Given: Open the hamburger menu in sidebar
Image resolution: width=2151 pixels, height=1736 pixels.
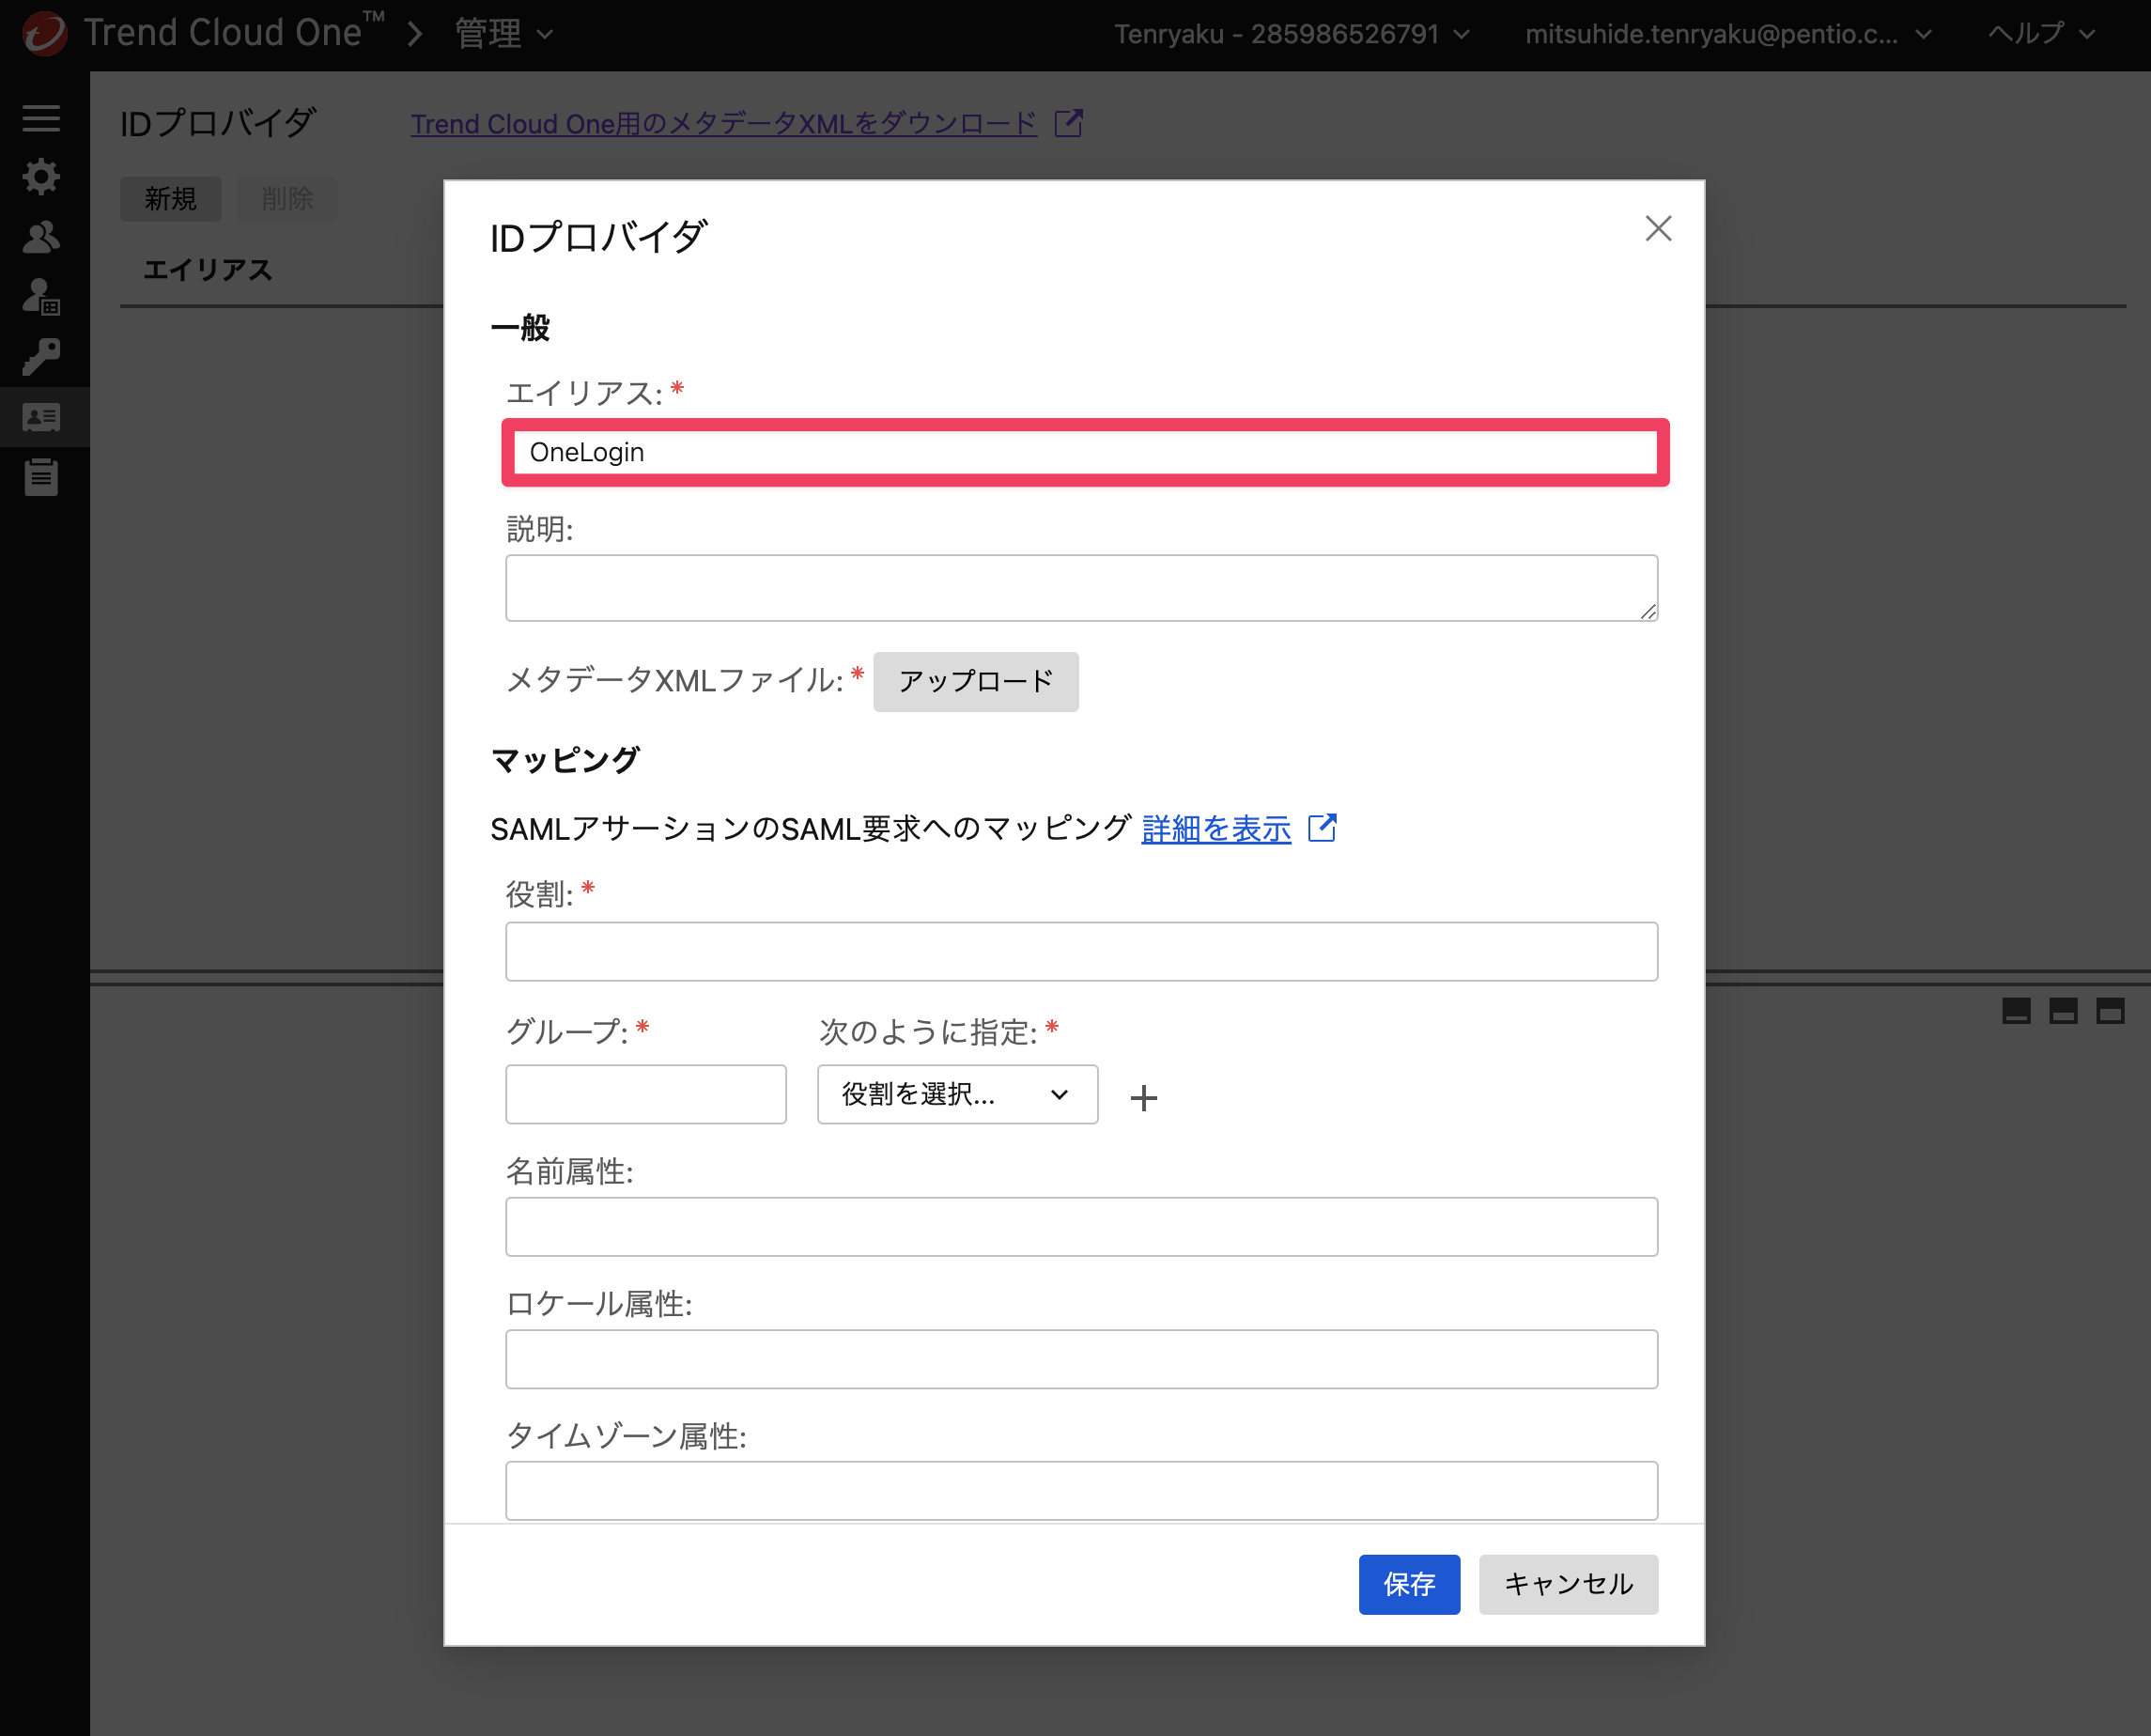Looking at the screenshot, I should click(x=41, y=118).
